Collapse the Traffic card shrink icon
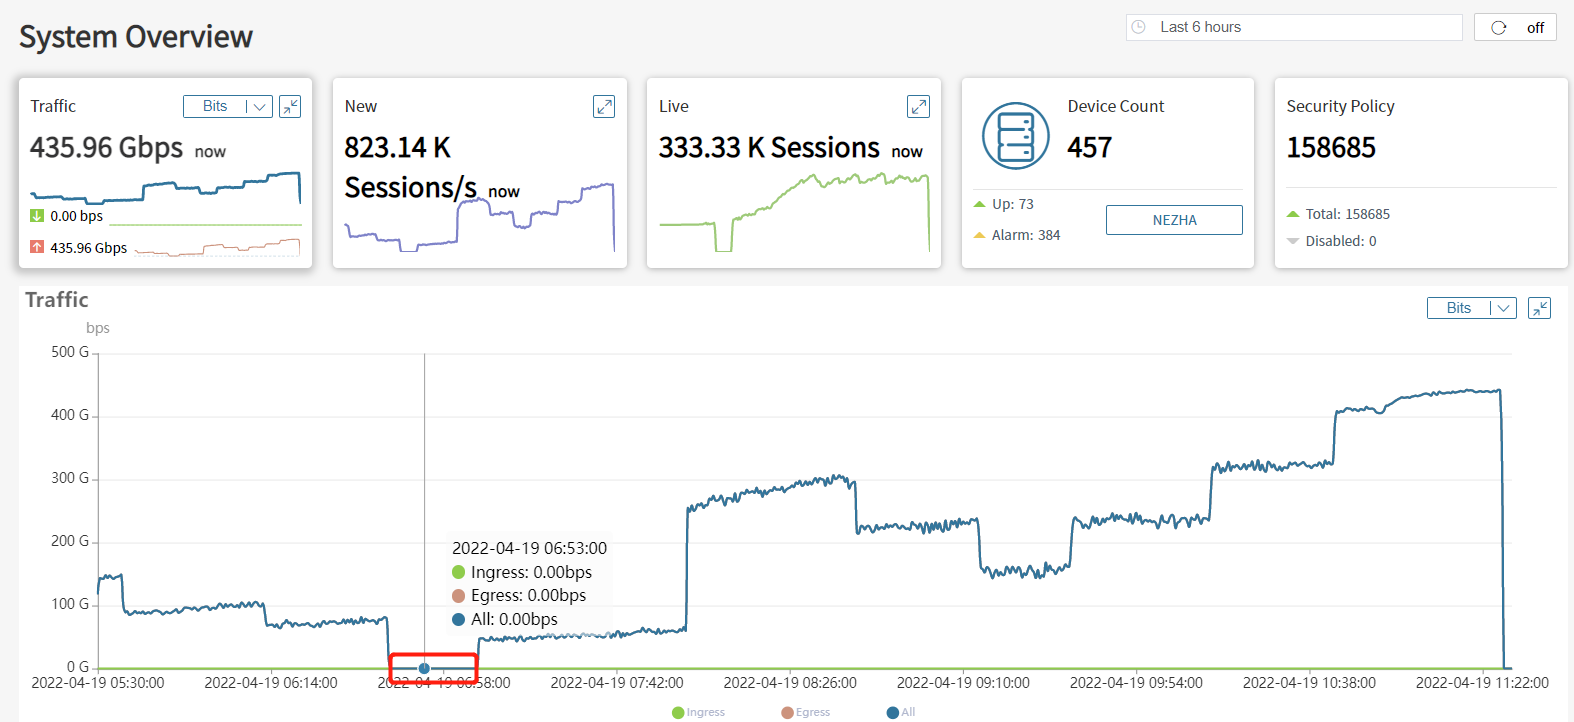This screenshot has height=722, width=1574. (x=290, y=106)
